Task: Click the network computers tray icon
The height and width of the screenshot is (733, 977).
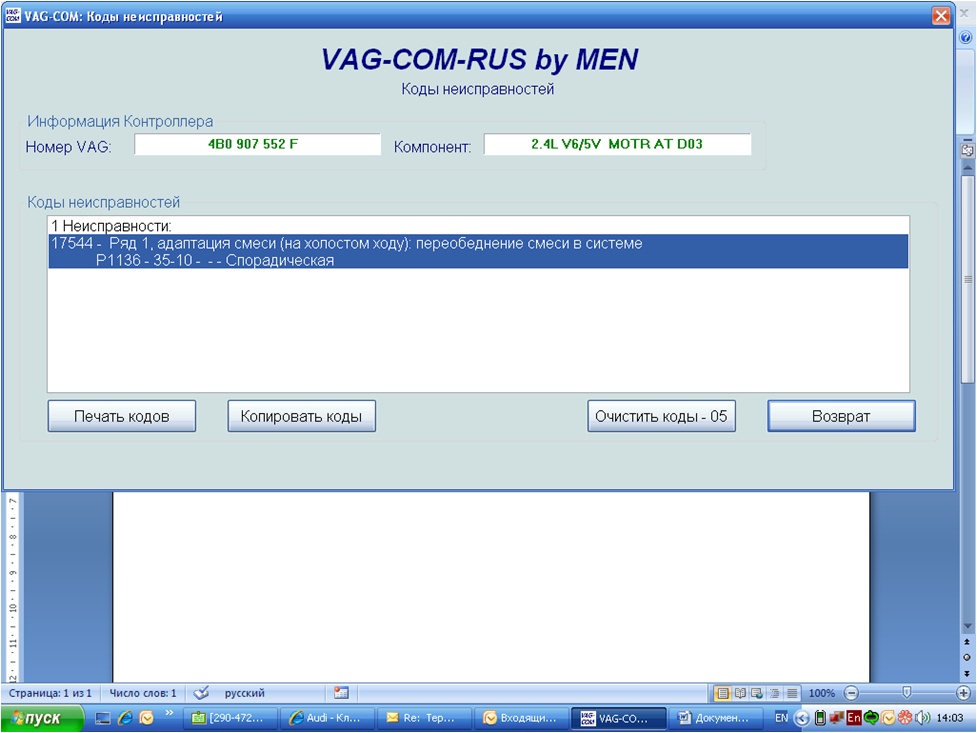Action: (x=837, y=718)
